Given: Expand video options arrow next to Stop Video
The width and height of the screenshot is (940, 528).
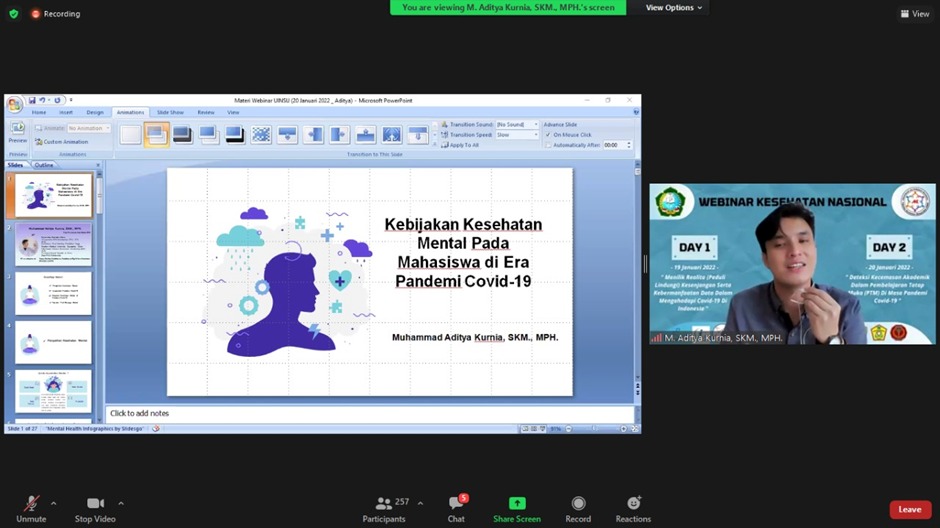Looking at the screenshot, I should click(120, 503).
